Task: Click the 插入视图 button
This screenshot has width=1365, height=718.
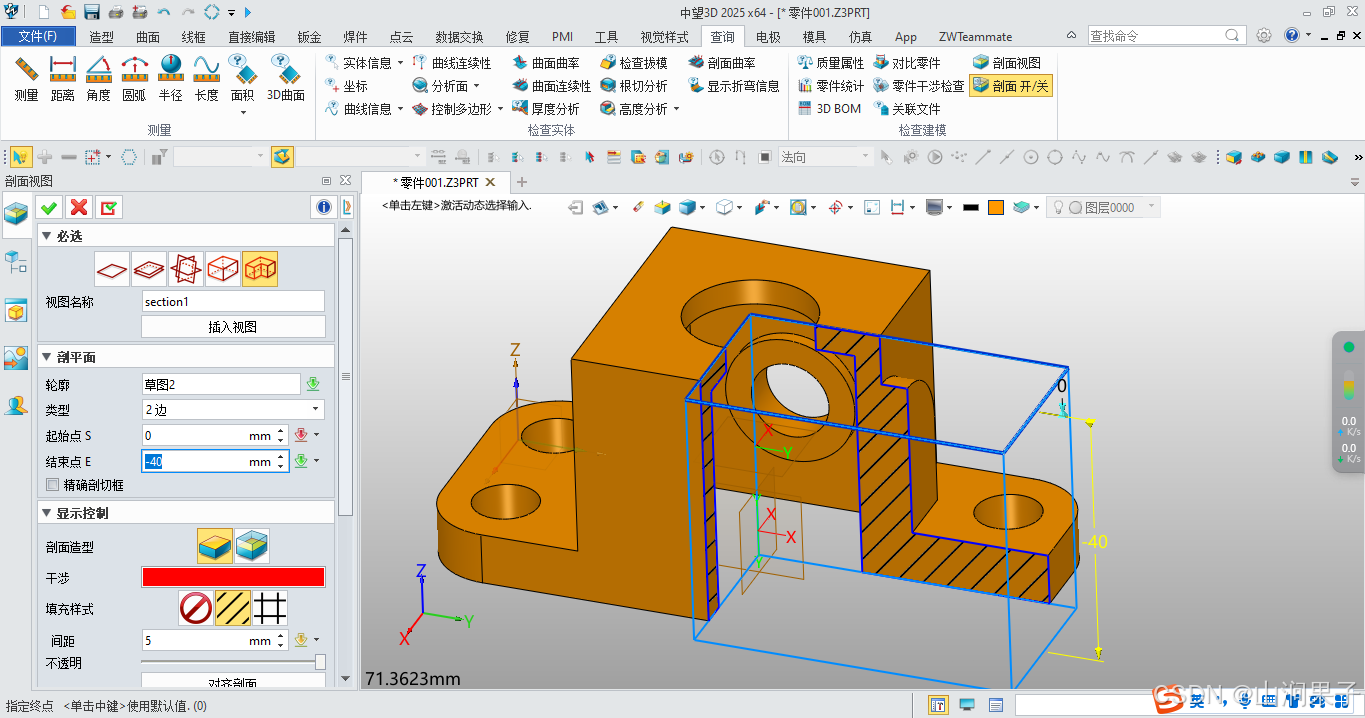Action: pos(233,327)
